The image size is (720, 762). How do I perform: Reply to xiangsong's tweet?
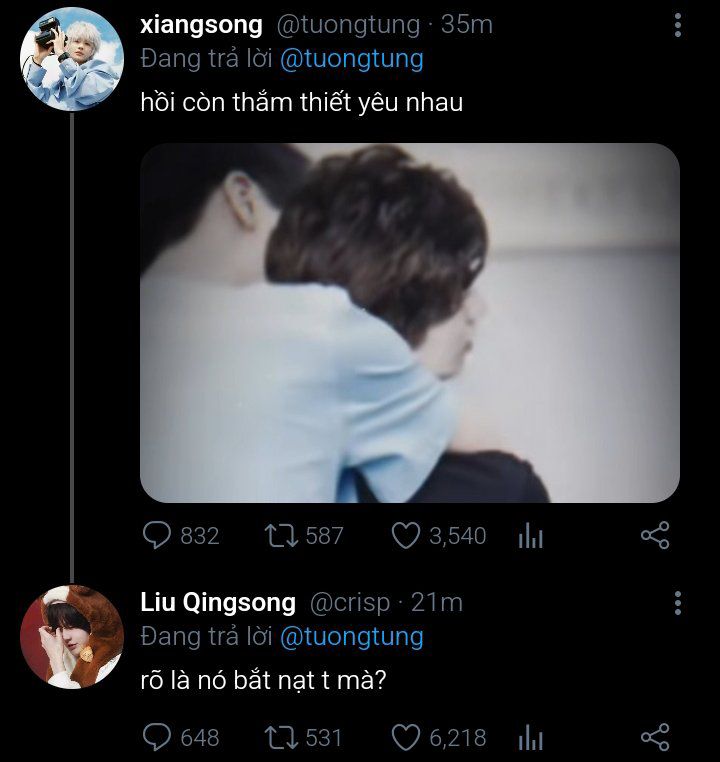158,536
